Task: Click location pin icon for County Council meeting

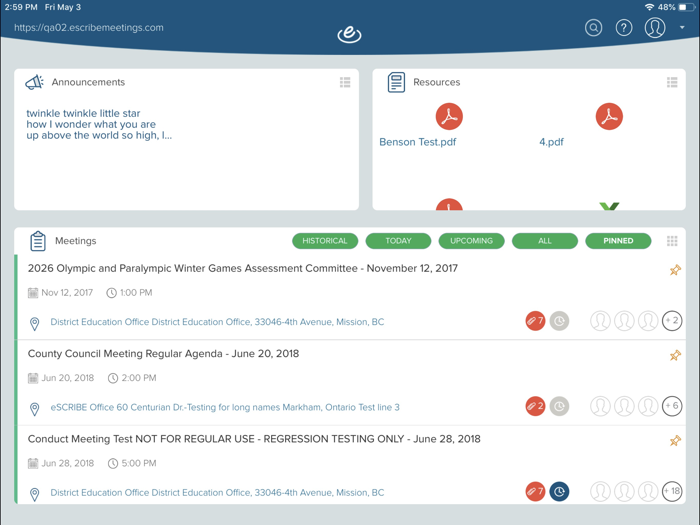Action: pos(34,409)
